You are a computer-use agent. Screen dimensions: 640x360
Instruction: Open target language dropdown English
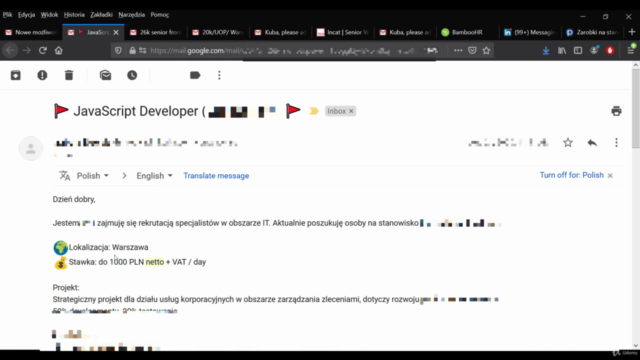pyautogui.click(x=154, y=176)
